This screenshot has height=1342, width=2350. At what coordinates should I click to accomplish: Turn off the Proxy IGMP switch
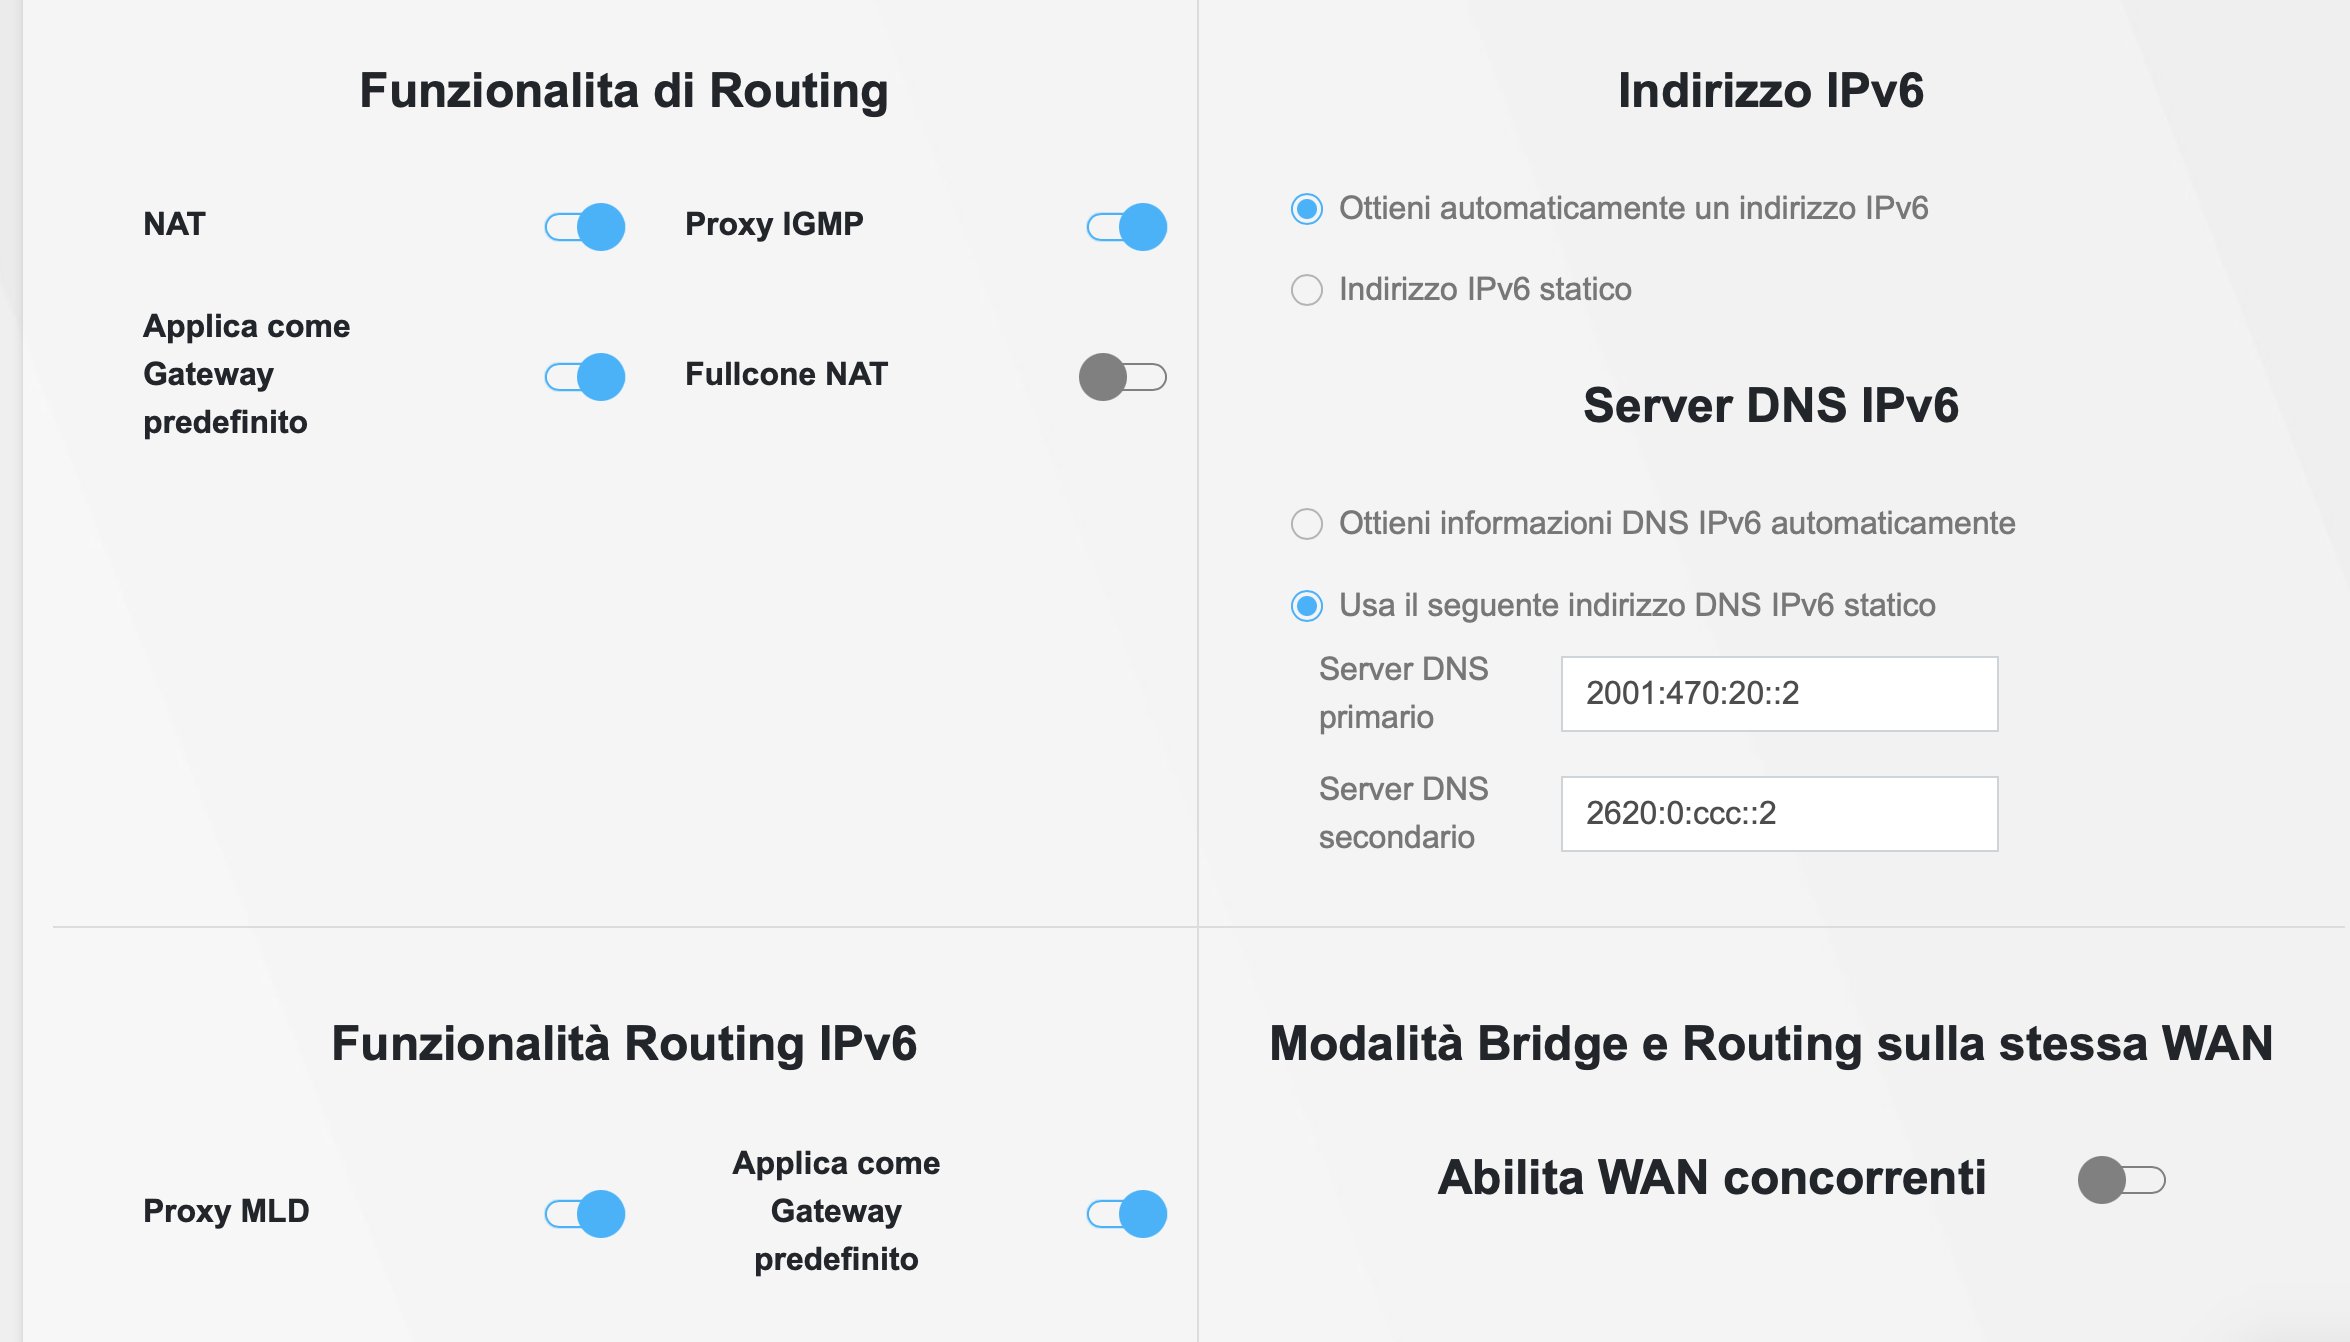1127,227
